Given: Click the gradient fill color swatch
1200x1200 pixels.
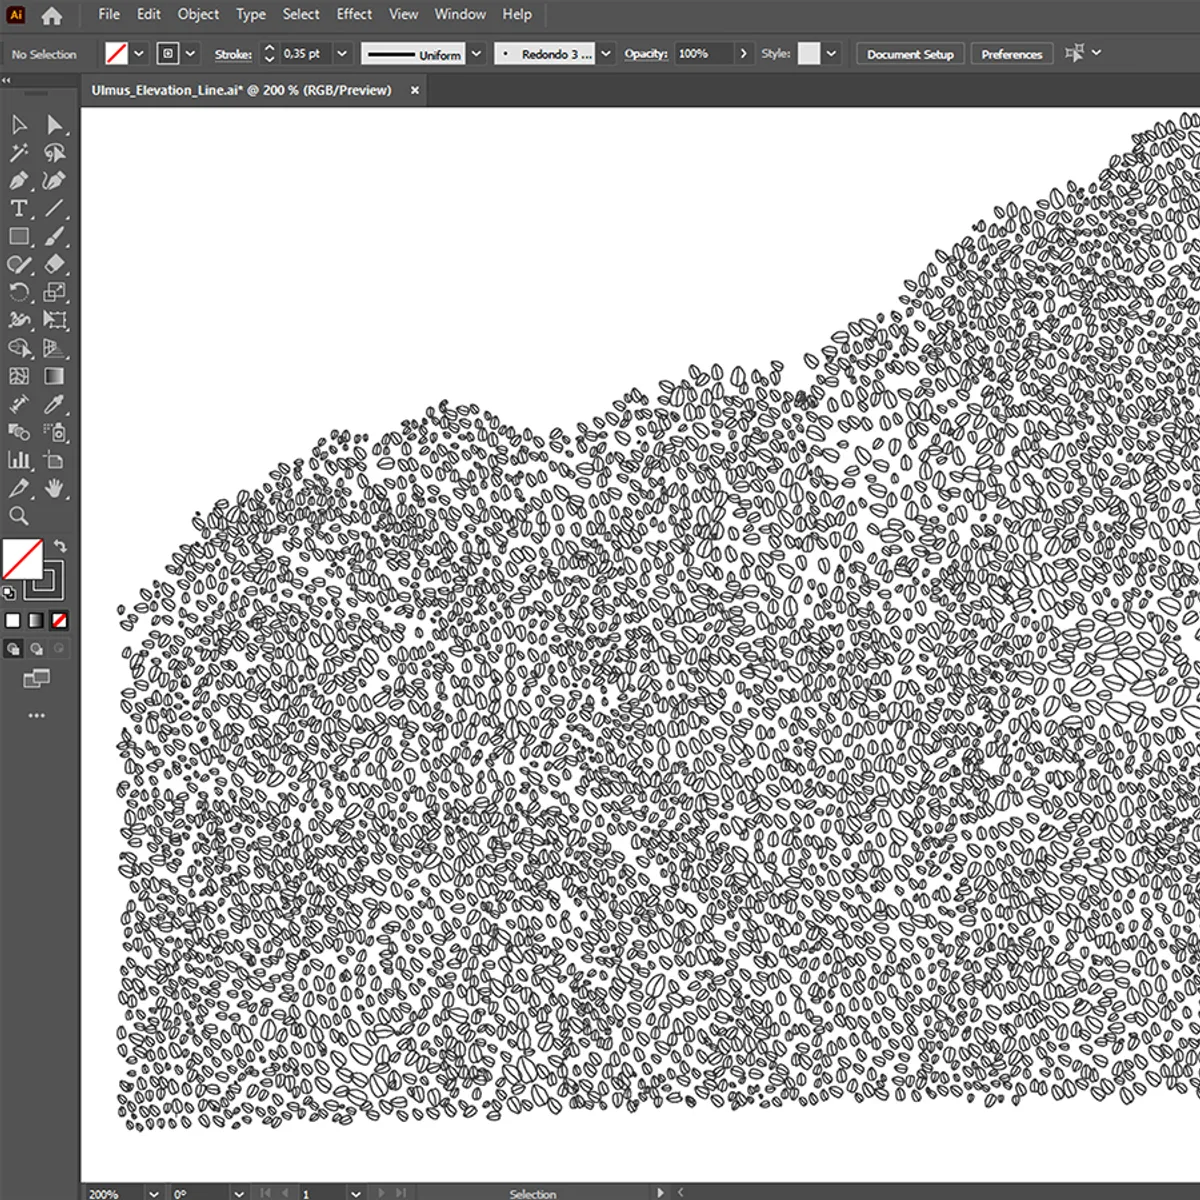Looking at the screenshot, I should [x=37, y=621].
